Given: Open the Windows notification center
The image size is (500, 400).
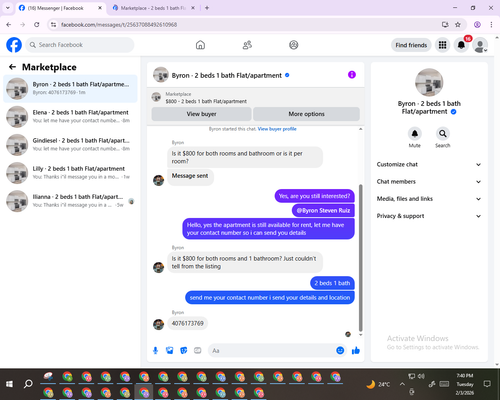Looking at the screenshot, I should [487, 384].
